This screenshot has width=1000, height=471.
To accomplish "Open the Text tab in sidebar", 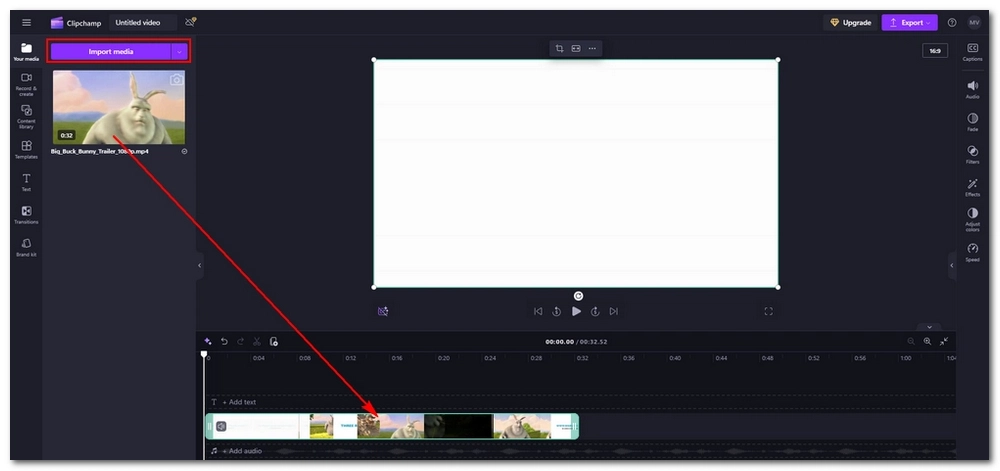I will [26, 182].
